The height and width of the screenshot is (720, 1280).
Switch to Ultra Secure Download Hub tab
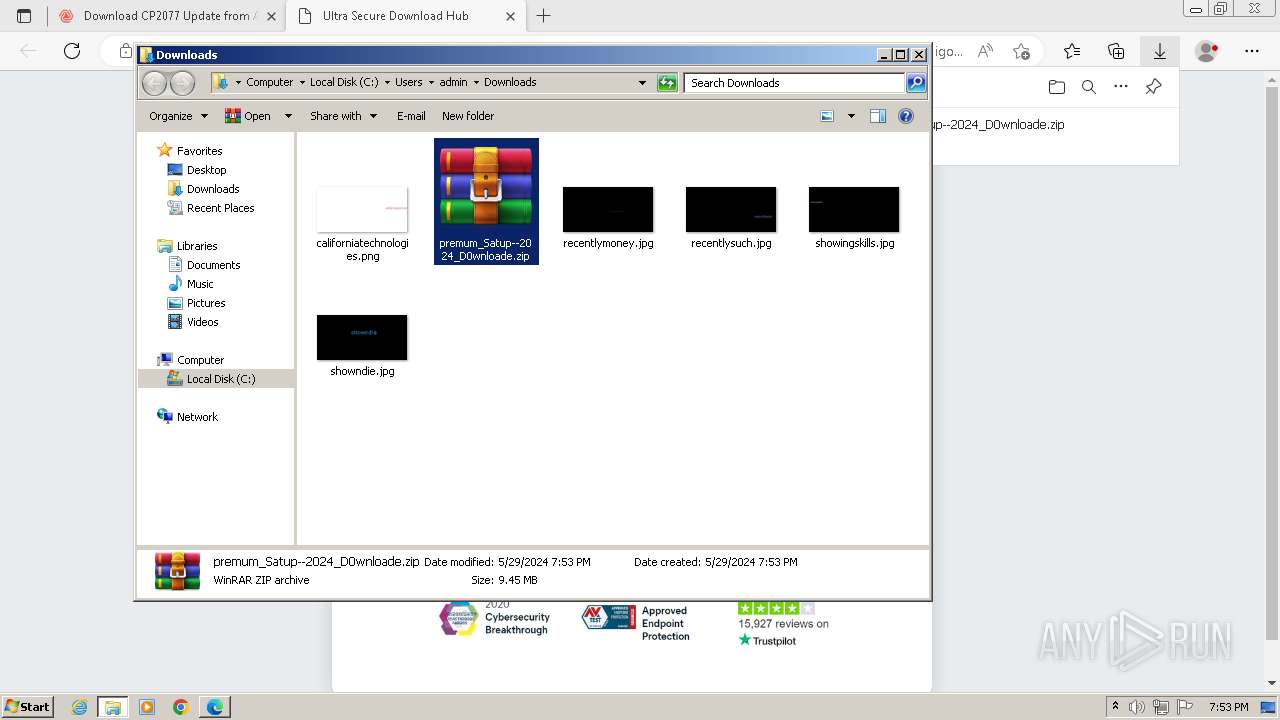tap(405, 16)
